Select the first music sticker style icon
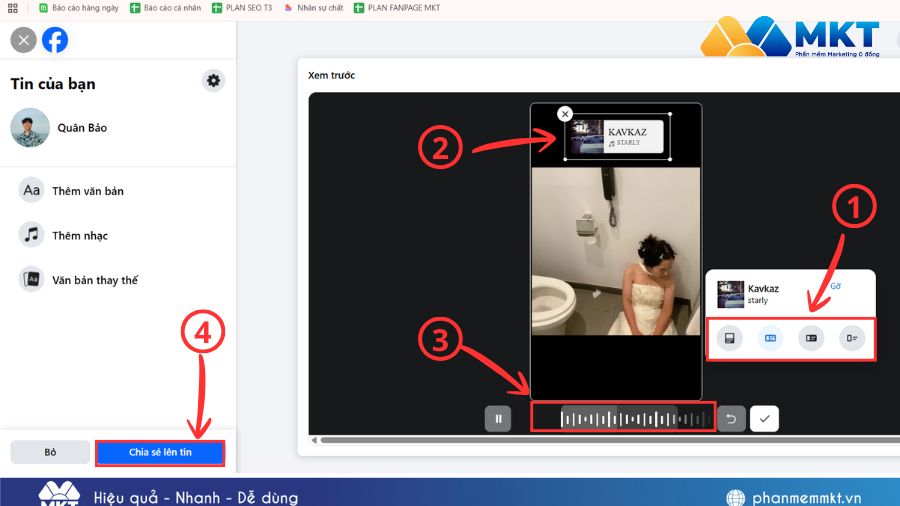 [732, 339]
